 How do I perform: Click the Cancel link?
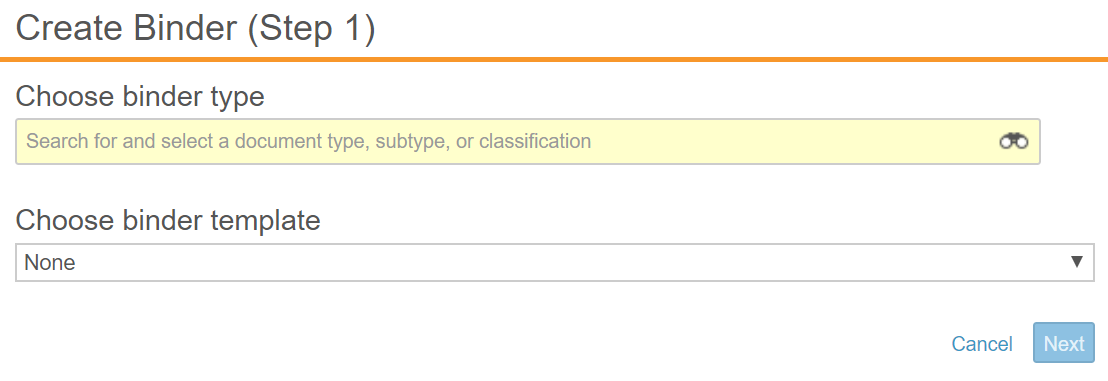pos(982,344)
